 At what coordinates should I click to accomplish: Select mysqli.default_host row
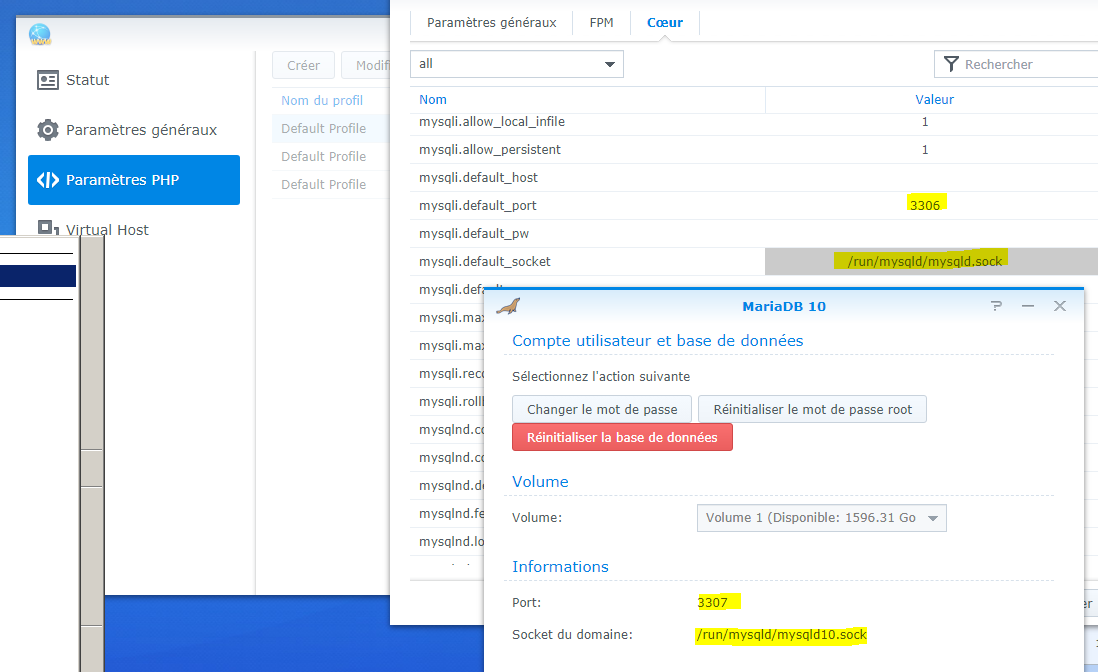(753, 178)
